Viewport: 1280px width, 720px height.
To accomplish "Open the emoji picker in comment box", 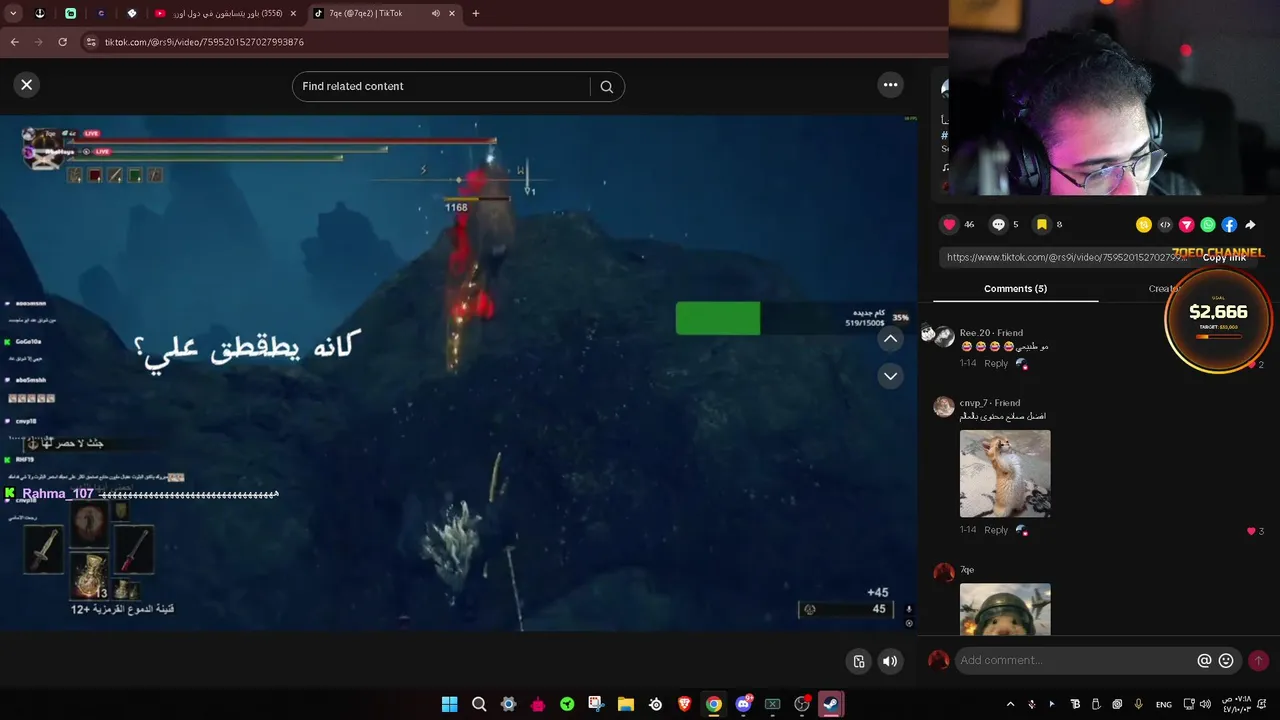I will coord(1226,661).
